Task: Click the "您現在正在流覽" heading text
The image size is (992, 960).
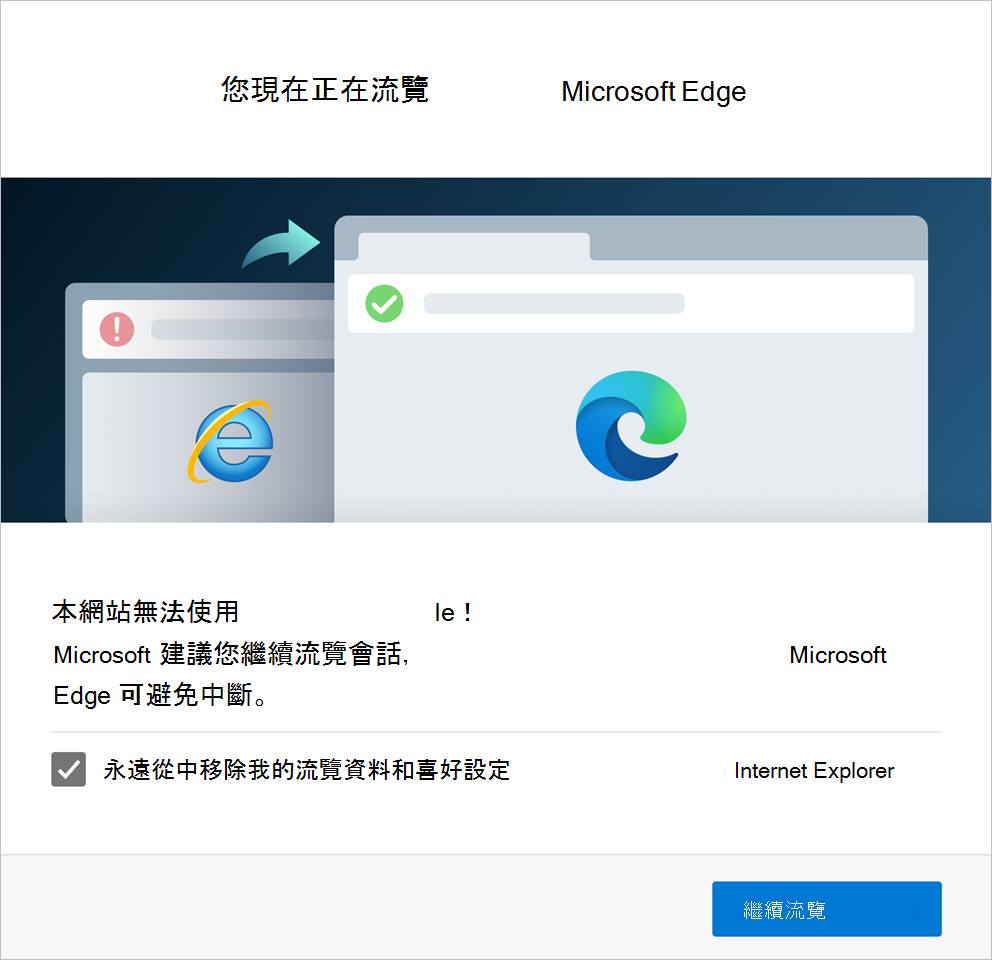Action: click(x=325, y=90)
